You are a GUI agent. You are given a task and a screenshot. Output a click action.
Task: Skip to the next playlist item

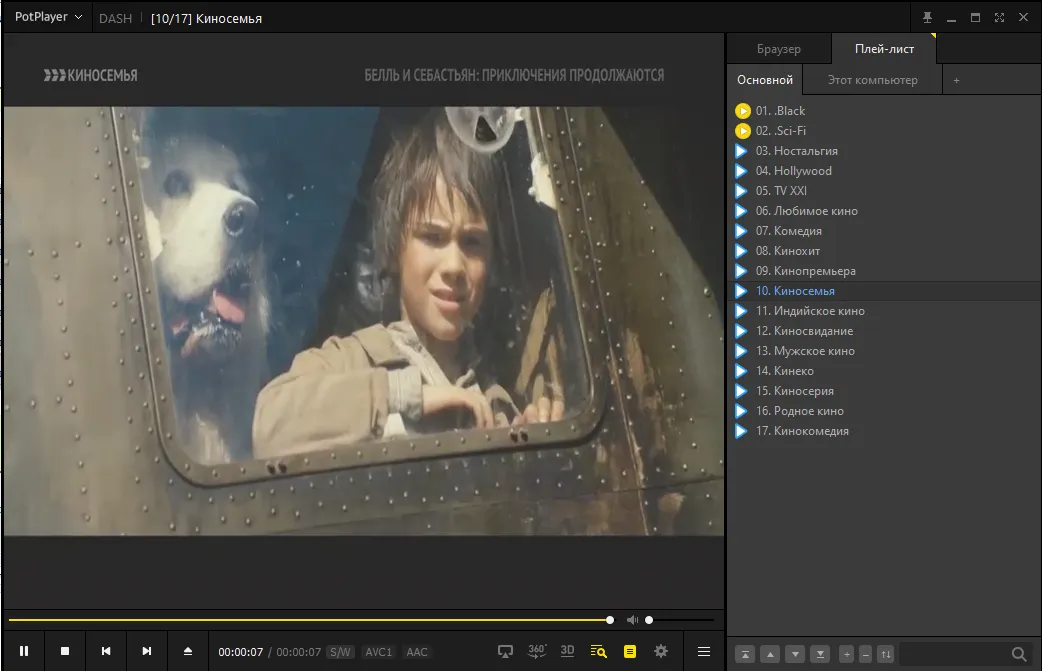(x=147, y=651)
